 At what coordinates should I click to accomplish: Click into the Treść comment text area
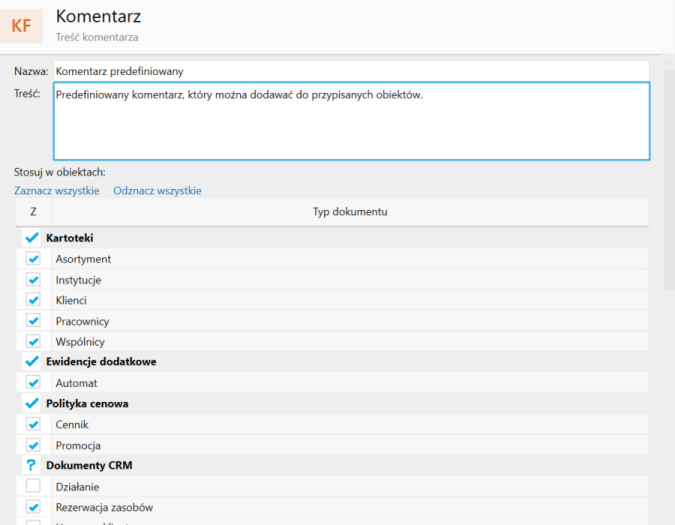350,120
